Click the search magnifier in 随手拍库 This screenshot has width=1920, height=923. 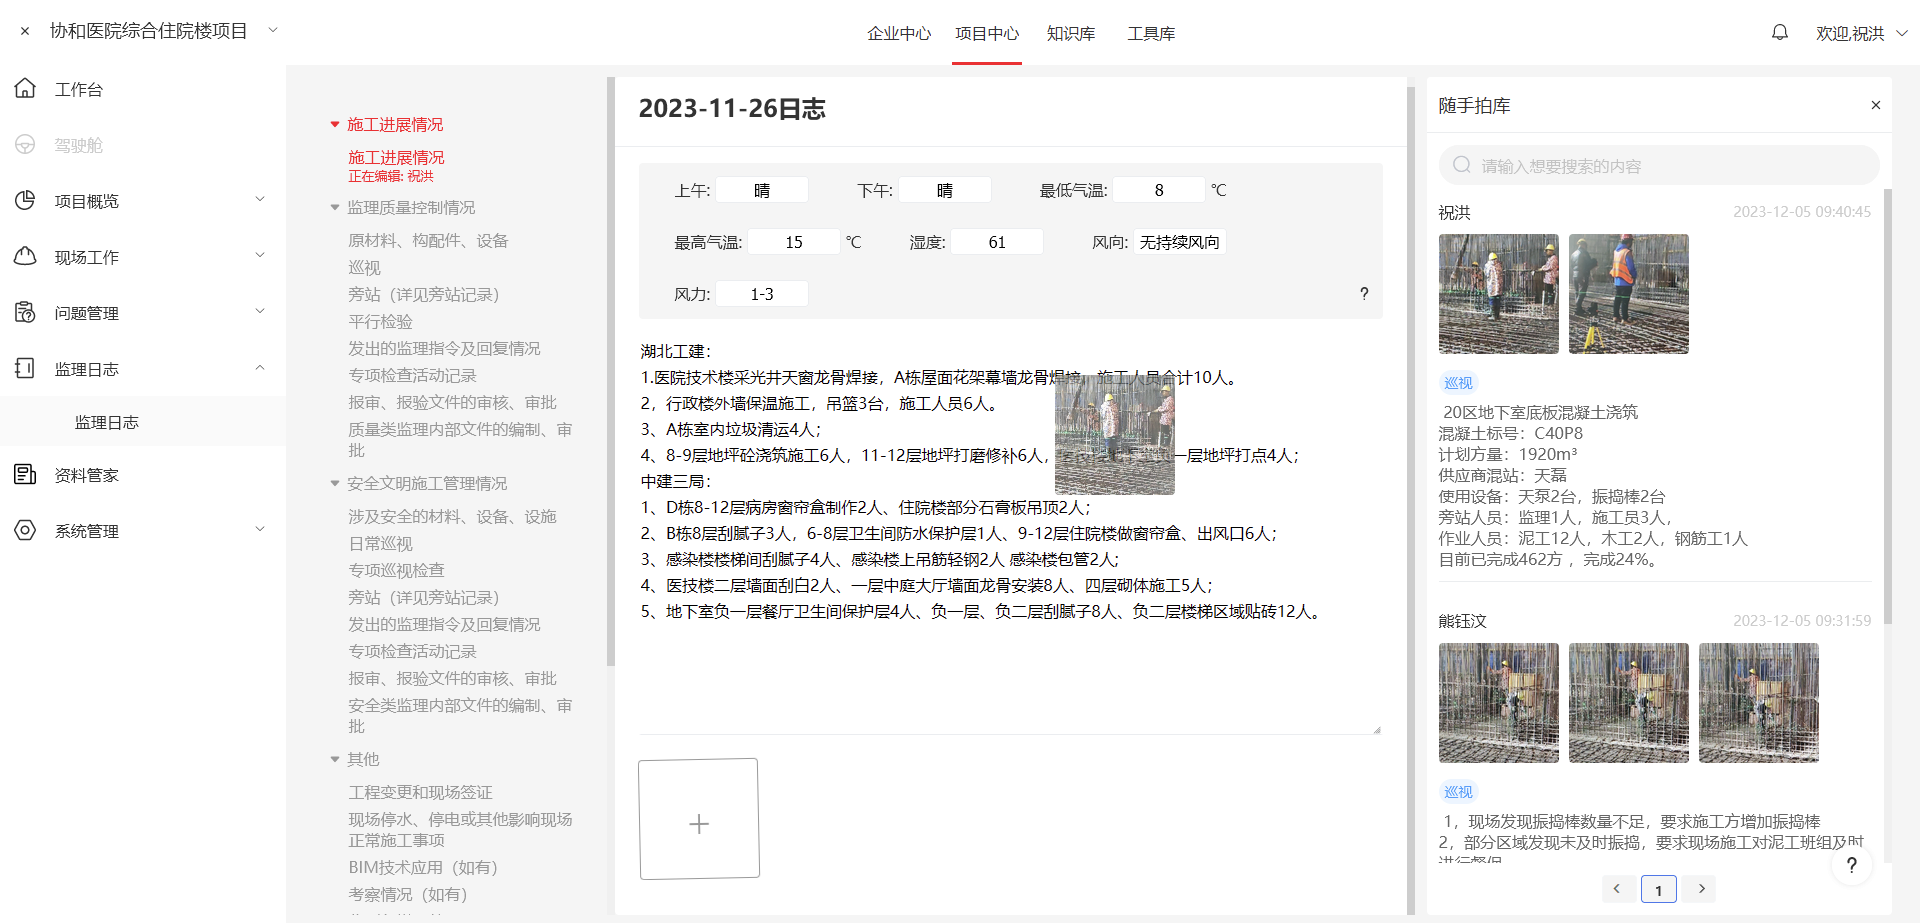pos(1462,165)
